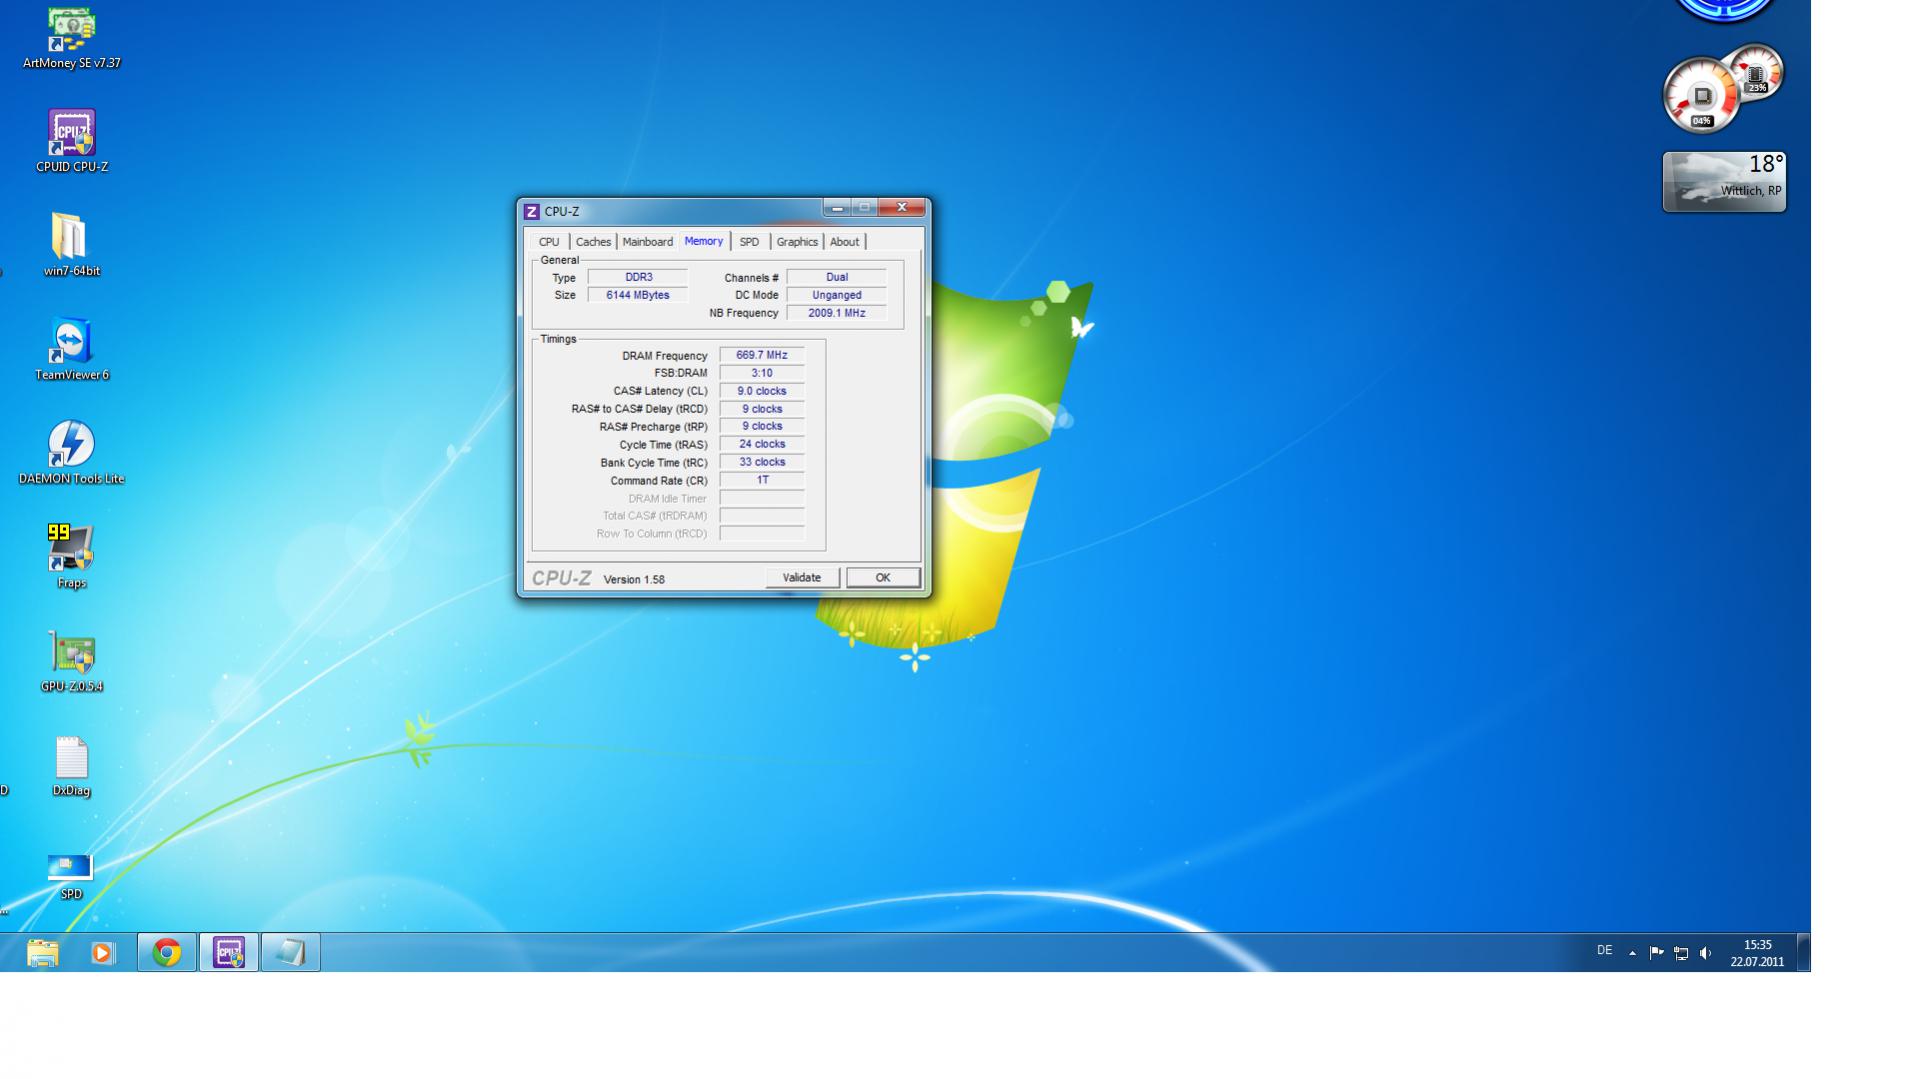Click the CAS# Latency 9.0 clocks value
This screenshot has height=1079, width=1919.
(x=762, y=391)
